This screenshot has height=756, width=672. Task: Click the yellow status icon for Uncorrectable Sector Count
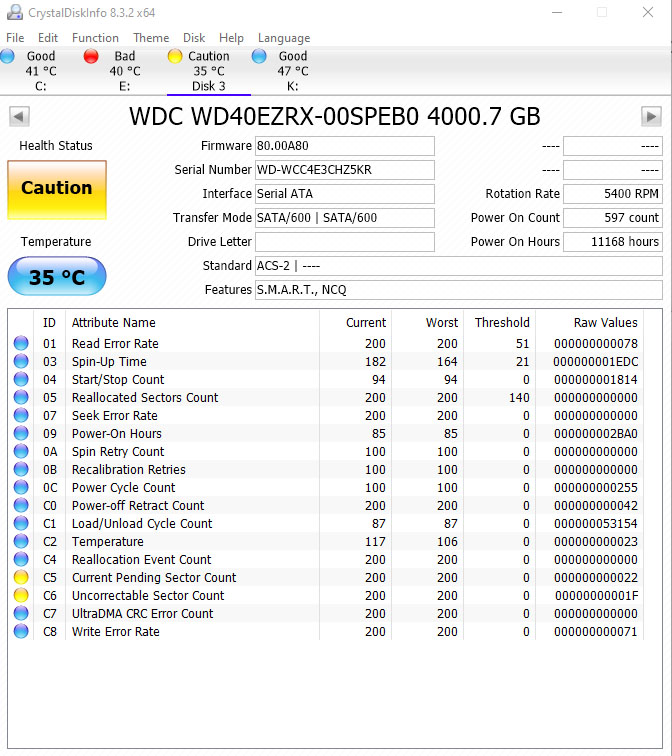(20, 596)
